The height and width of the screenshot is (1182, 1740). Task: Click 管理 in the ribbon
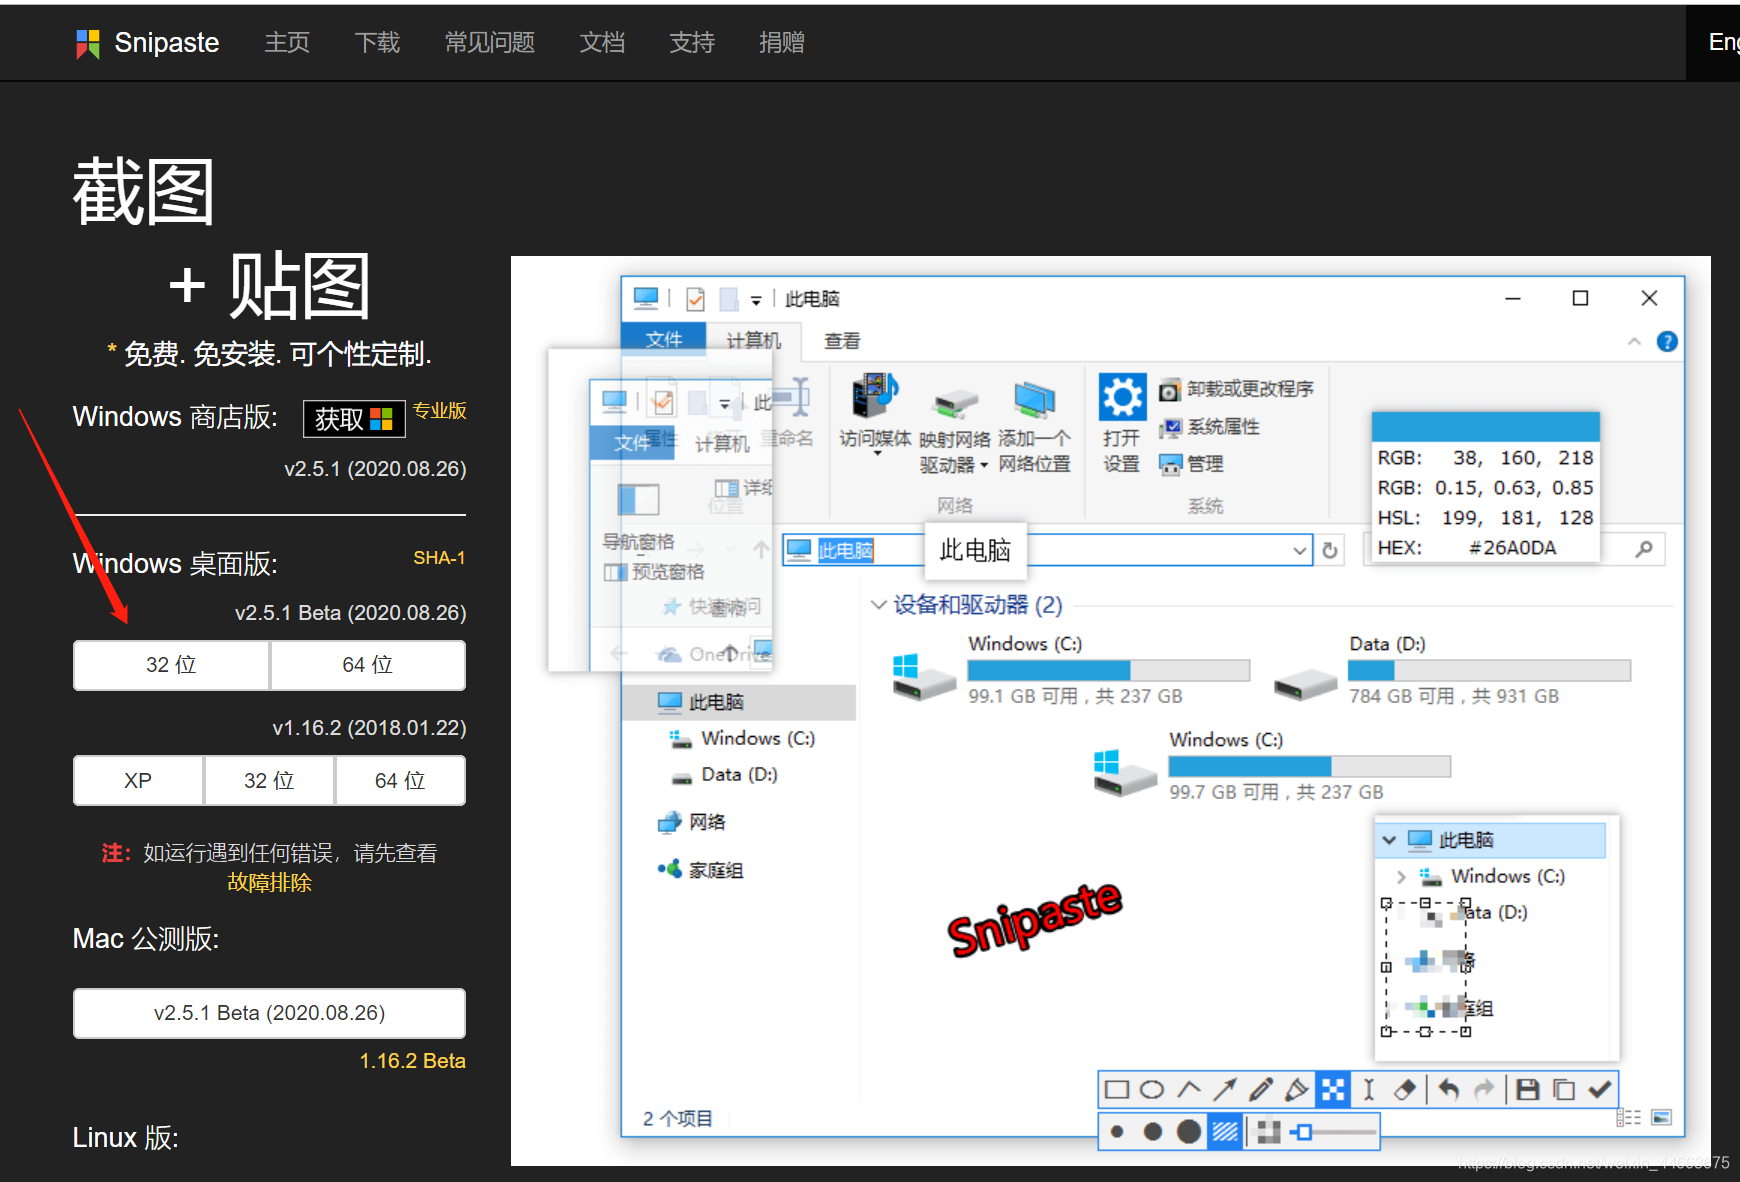[x=1192, y=464]
